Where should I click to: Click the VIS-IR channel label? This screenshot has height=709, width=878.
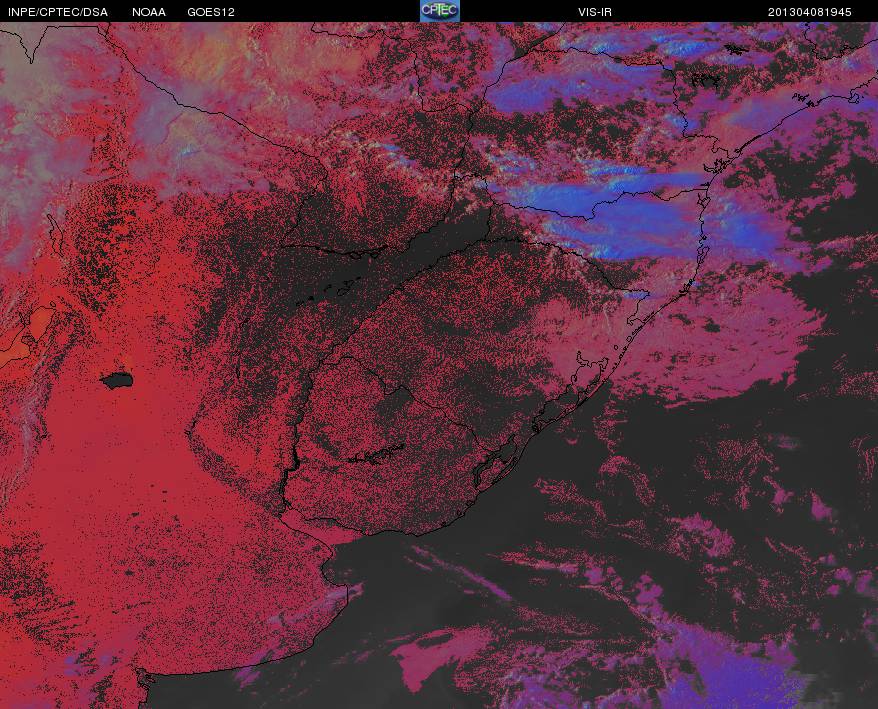tap(595, 12)
